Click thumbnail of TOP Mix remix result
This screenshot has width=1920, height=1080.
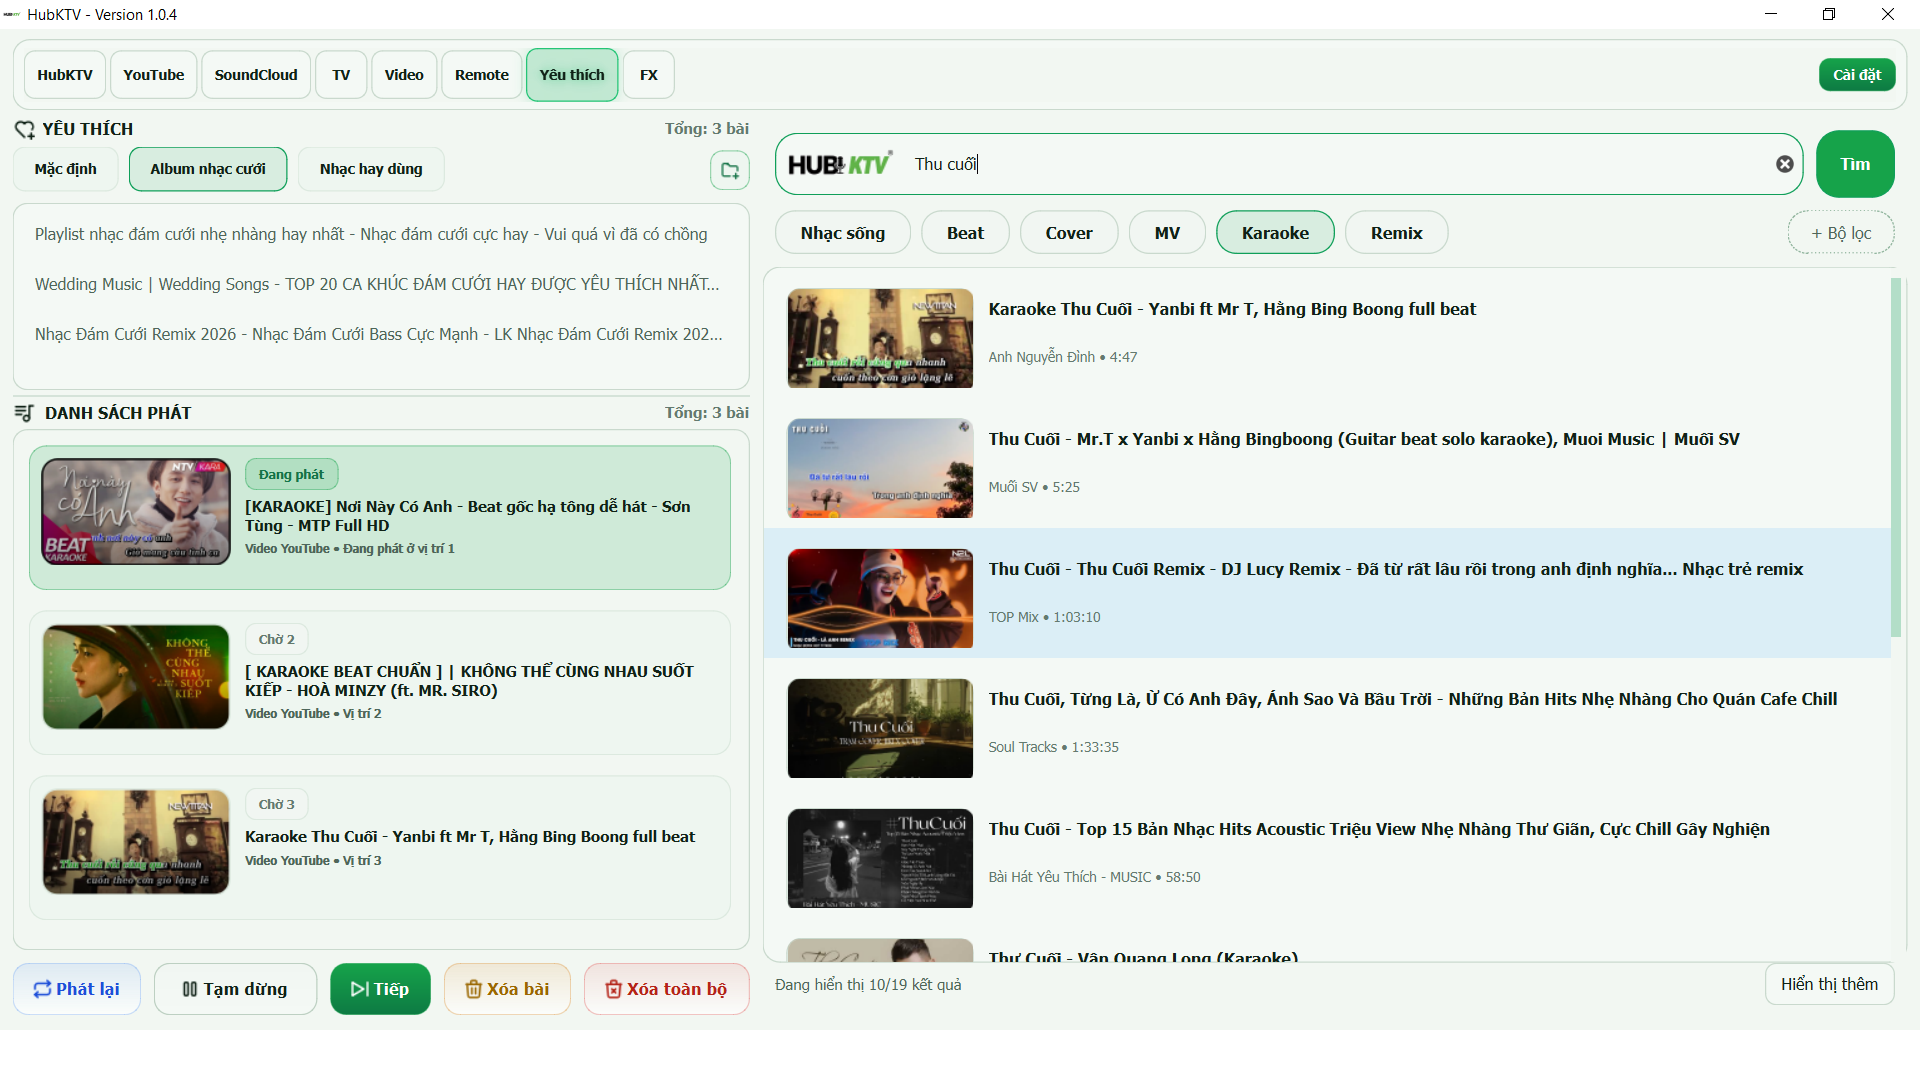click(880, 598)
